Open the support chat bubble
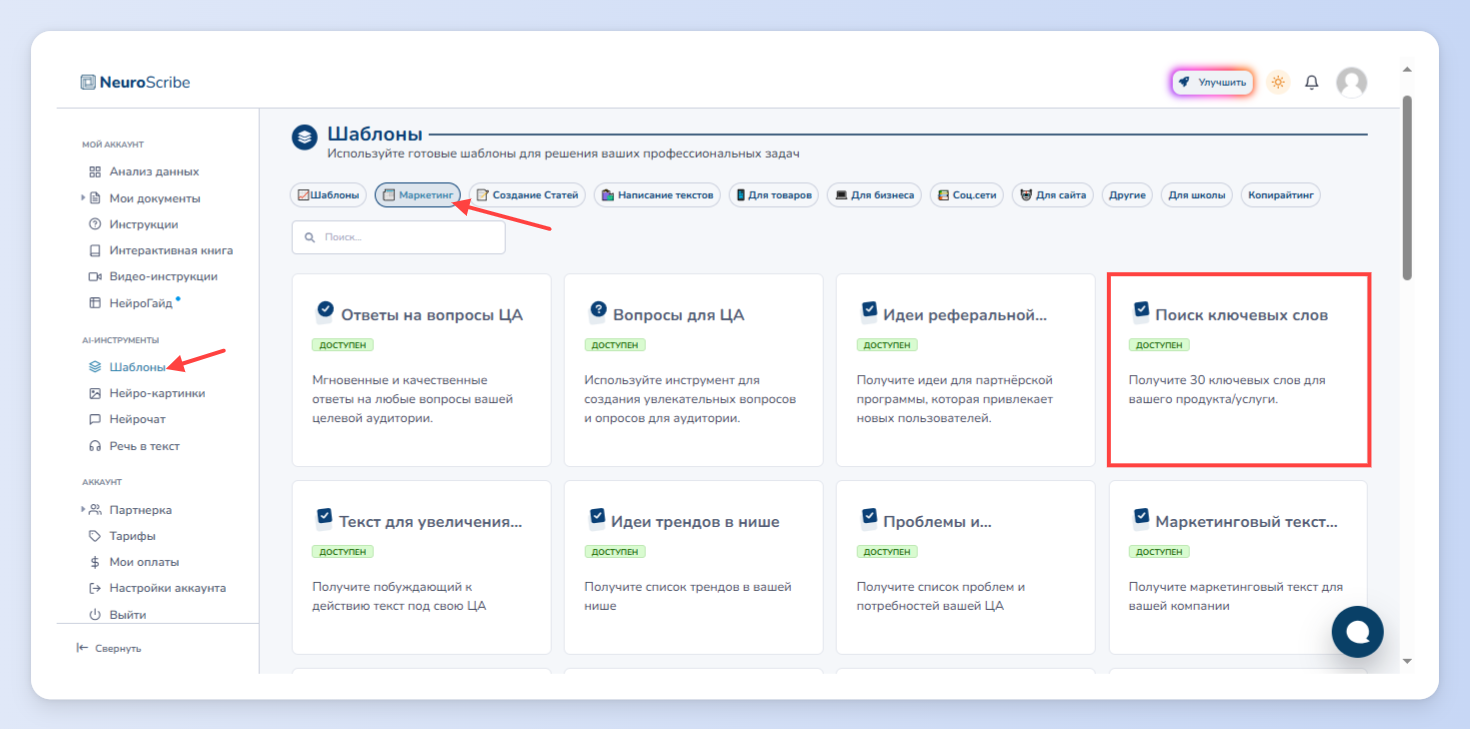This screenshot has height=729, width=1470. pyautogui.click(x=1357, y=631)
